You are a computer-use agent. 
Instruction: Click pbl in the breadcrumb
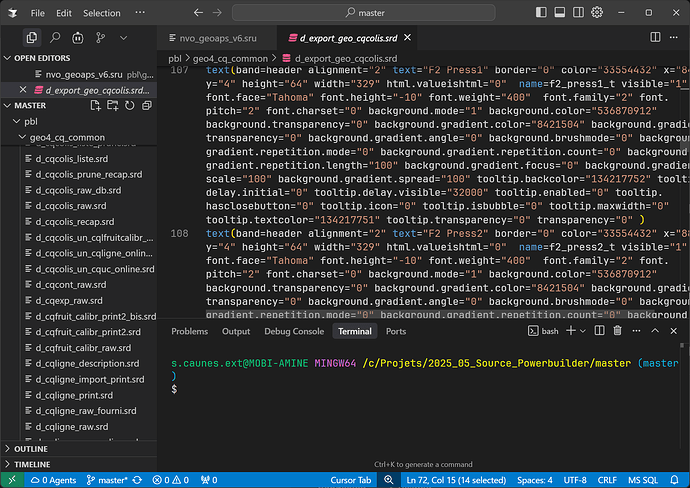[175, 59]
